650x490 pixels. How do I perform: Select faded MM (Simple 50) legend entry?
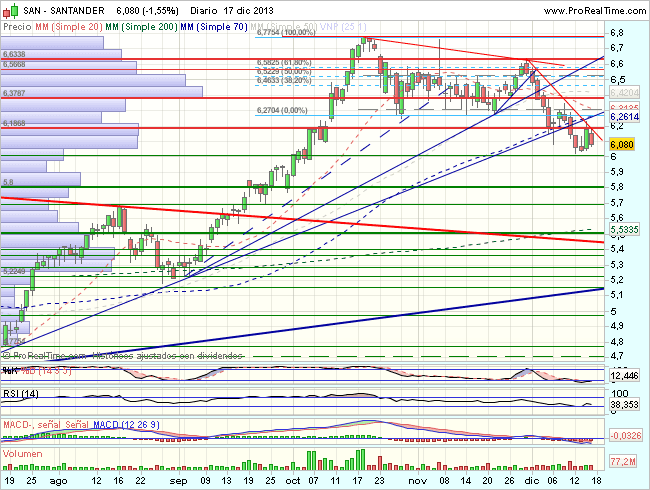(284, 27)
